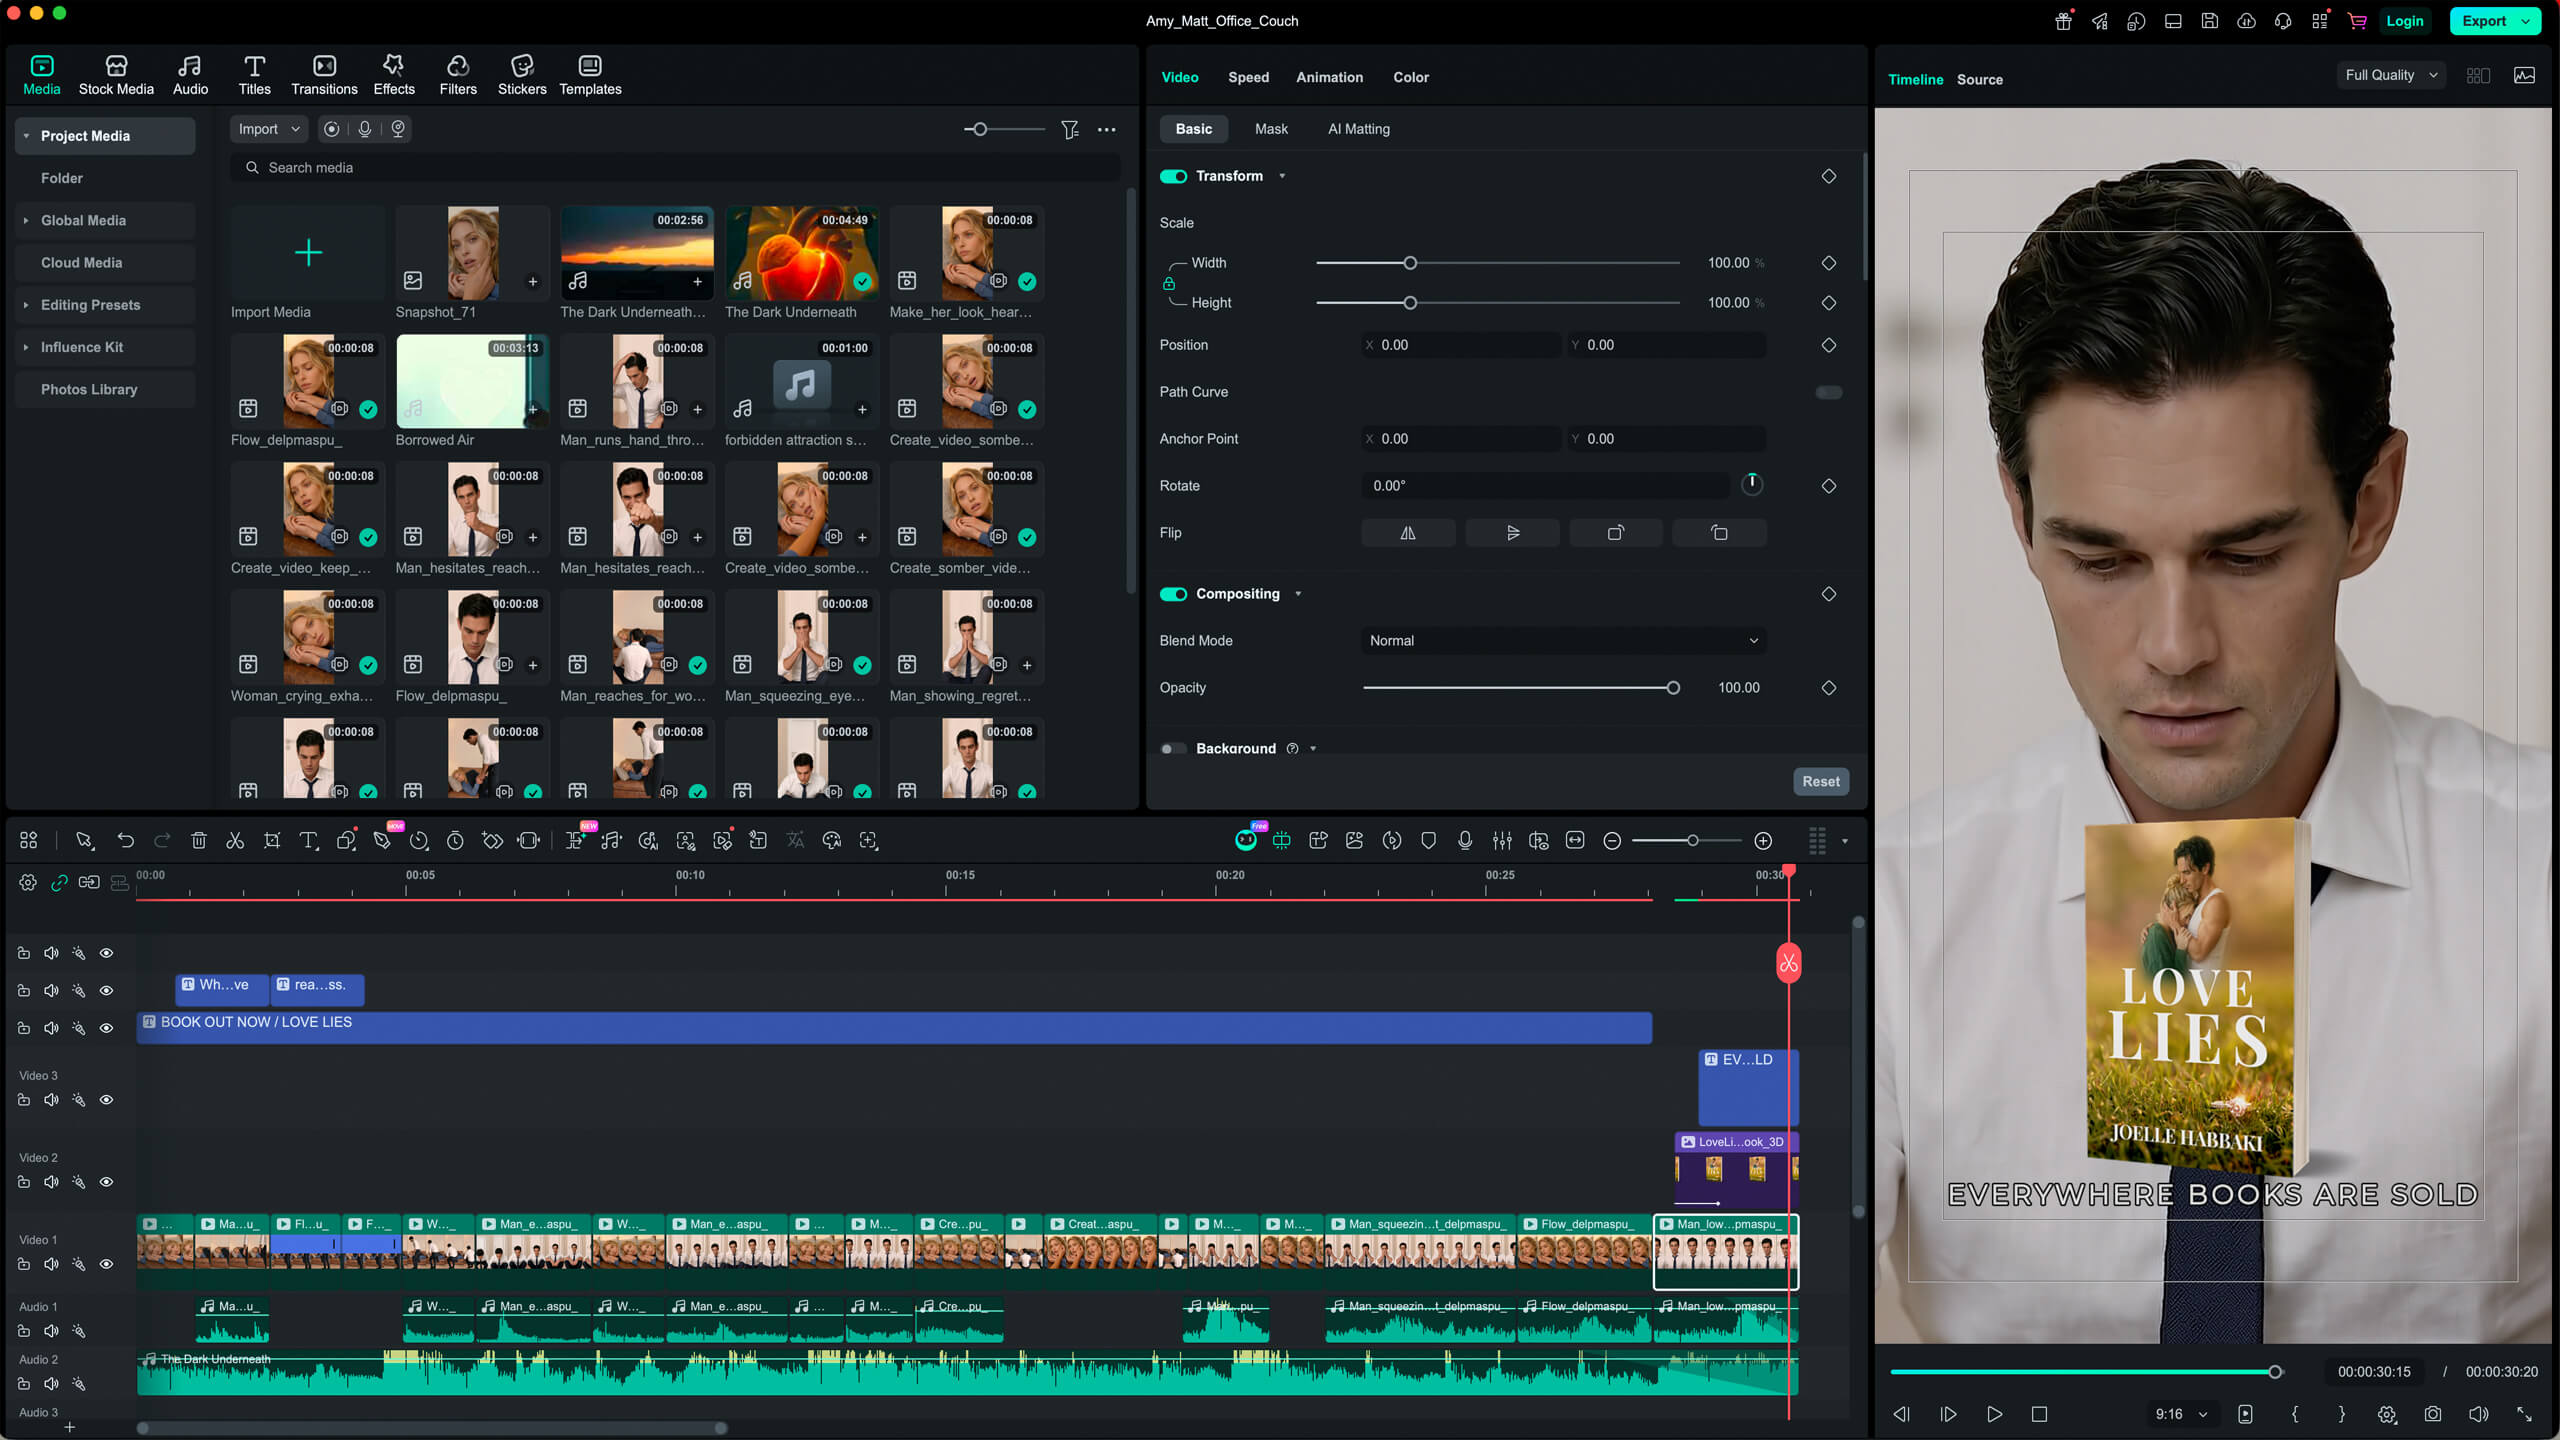Open the Titles panel
This screenshot has width=2560, height=1440.
pyautogui.click(x=254, y=76)
